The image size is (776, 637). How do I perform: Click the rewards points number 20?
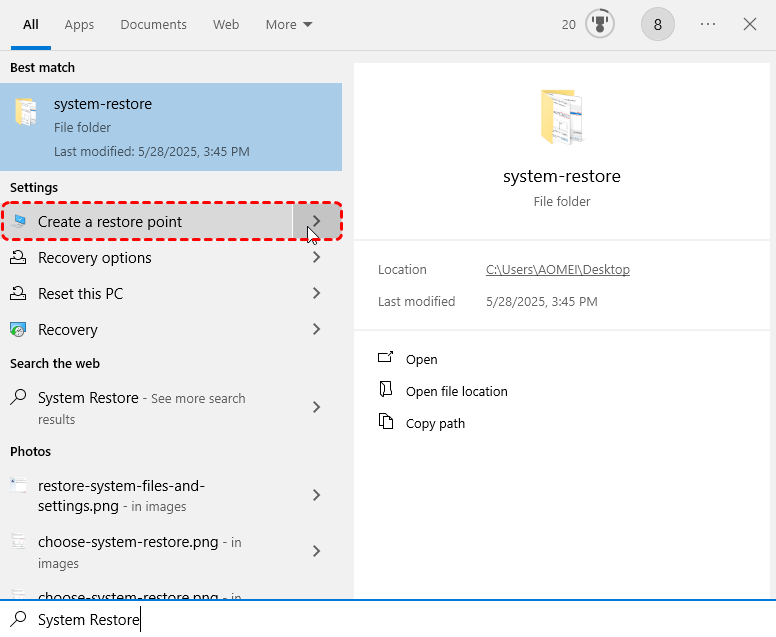pyautogui.click(x=569, y=25)
